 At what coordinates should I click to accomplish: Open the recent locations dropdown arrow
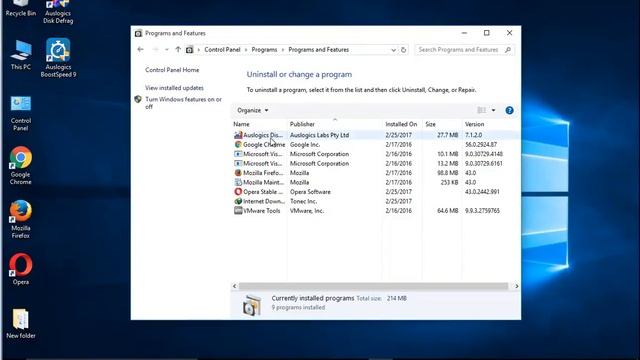click(x=167, y=50)
